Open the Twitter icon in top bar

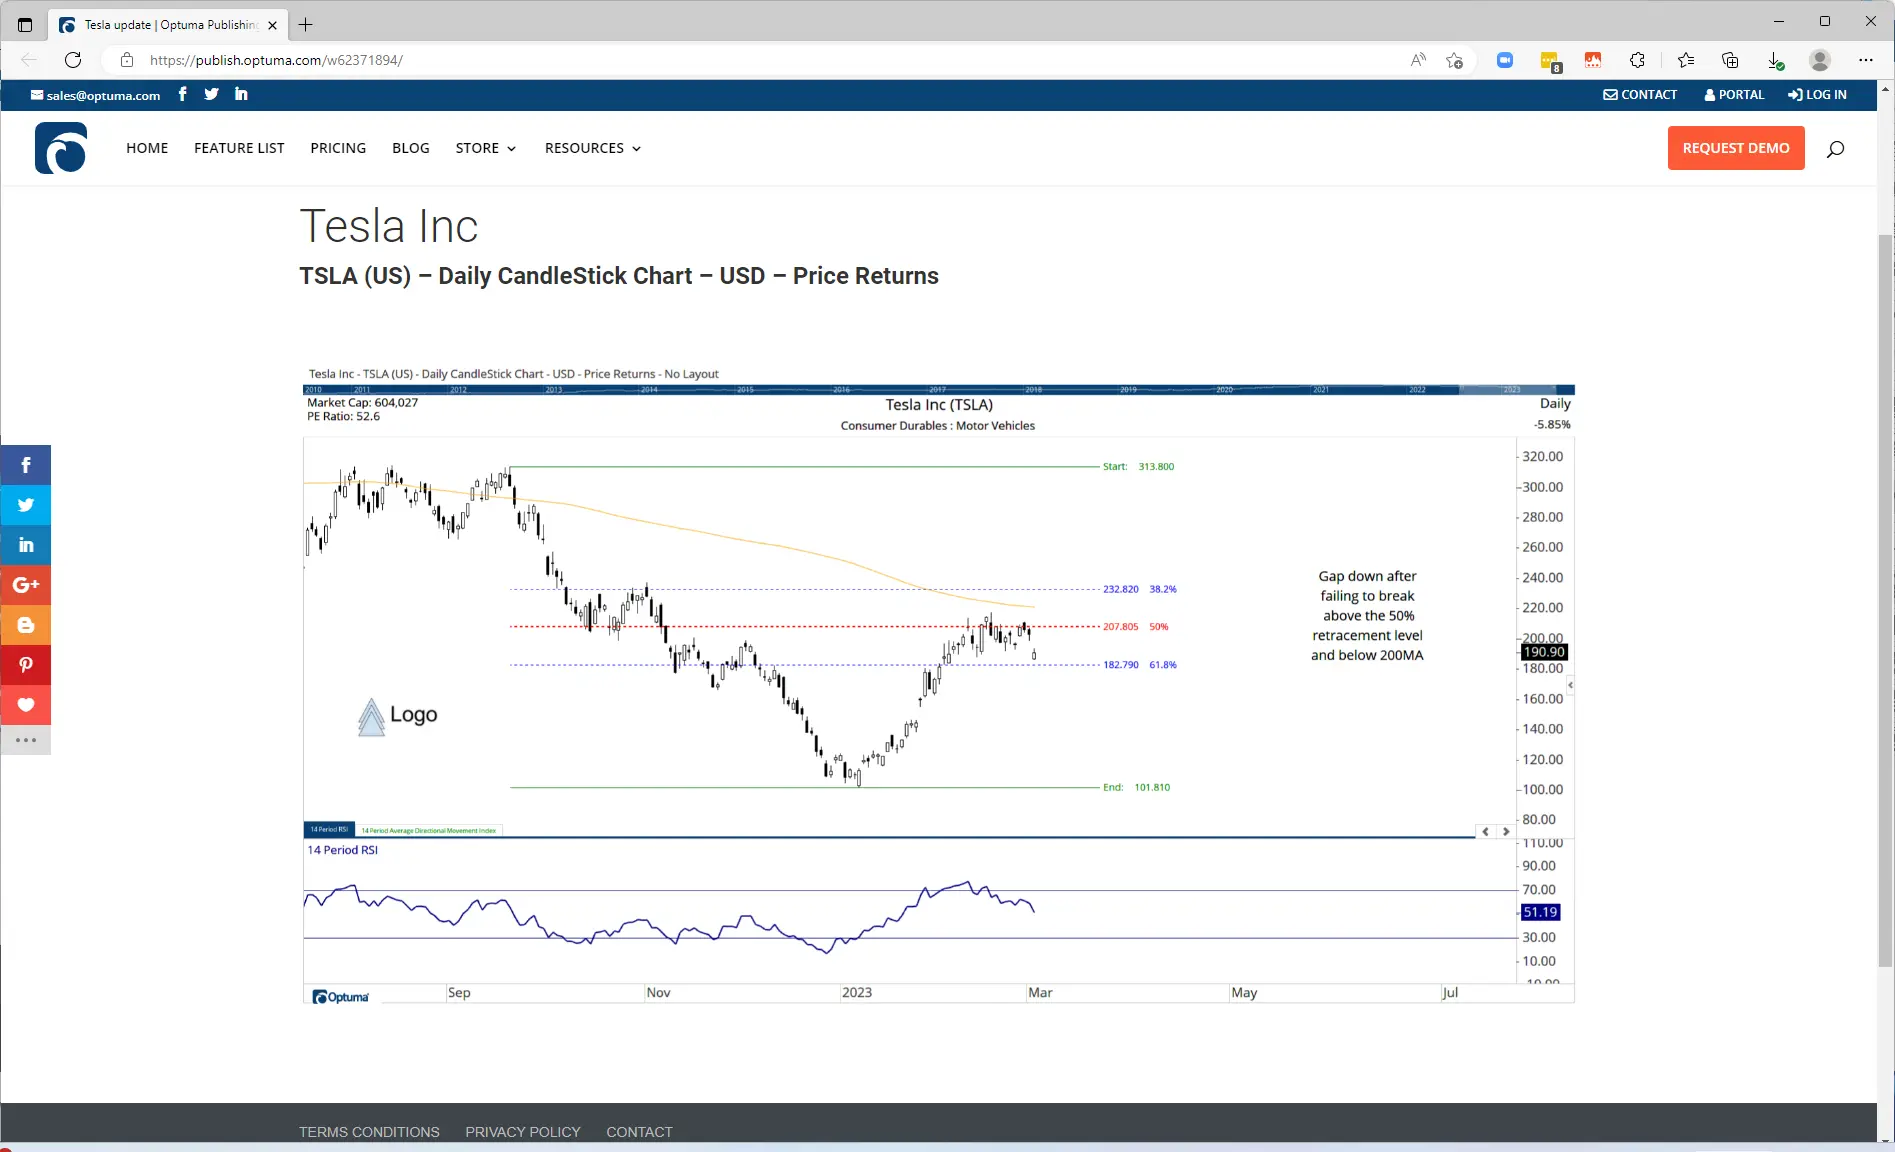click(211, 94)
